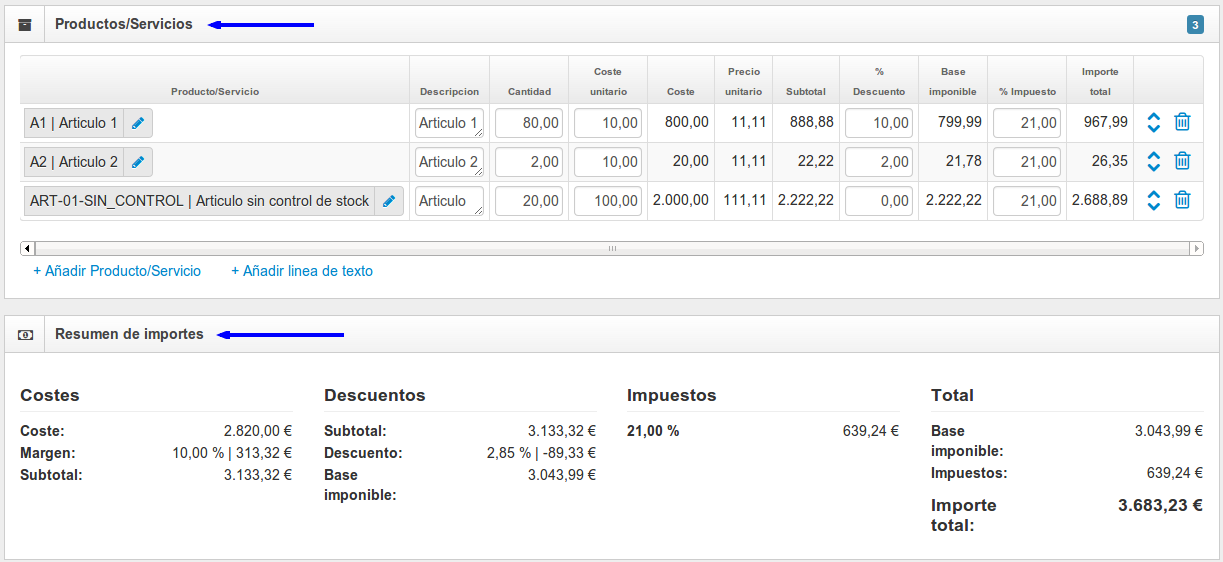The height and width of the screenshot is (562, 1223).
Task: Click quantity field showing 2,00 for Articulo 2
Action: point(529,162)
